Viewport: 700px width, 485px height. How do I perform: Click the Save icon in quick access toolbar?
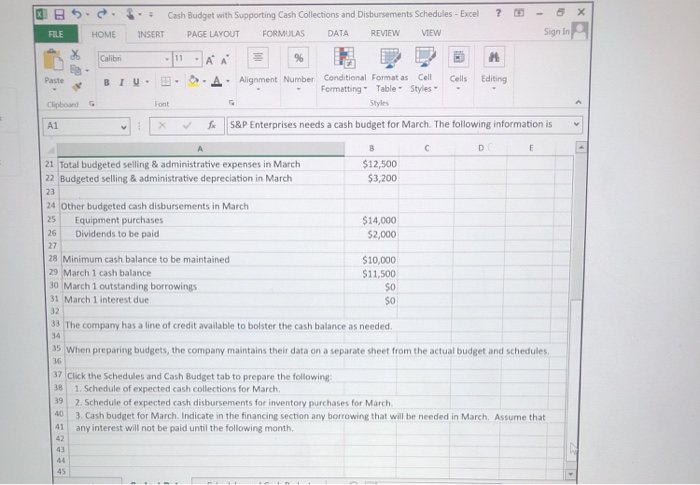[x=59, y=15]
